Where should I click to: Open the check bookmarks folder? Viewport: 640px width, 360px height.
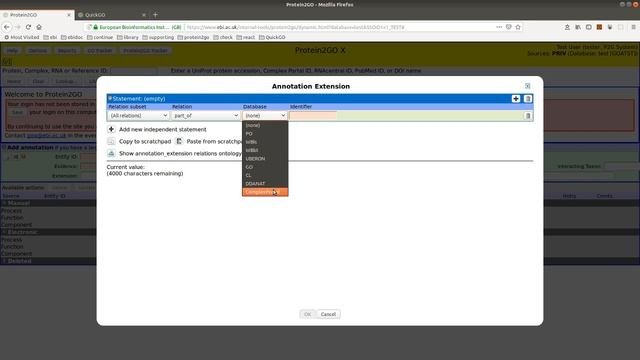[223, 37]
